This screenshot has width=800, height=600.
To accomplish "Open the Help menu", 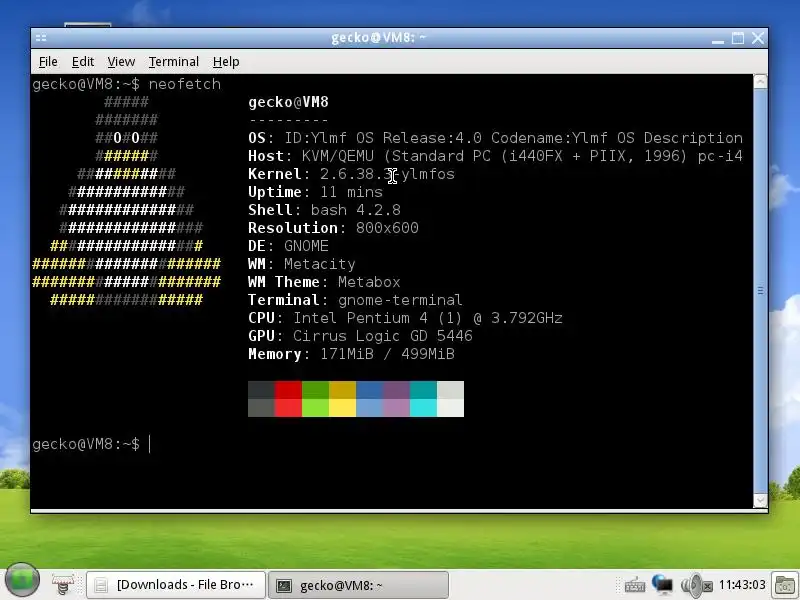I will pos(226,62).
